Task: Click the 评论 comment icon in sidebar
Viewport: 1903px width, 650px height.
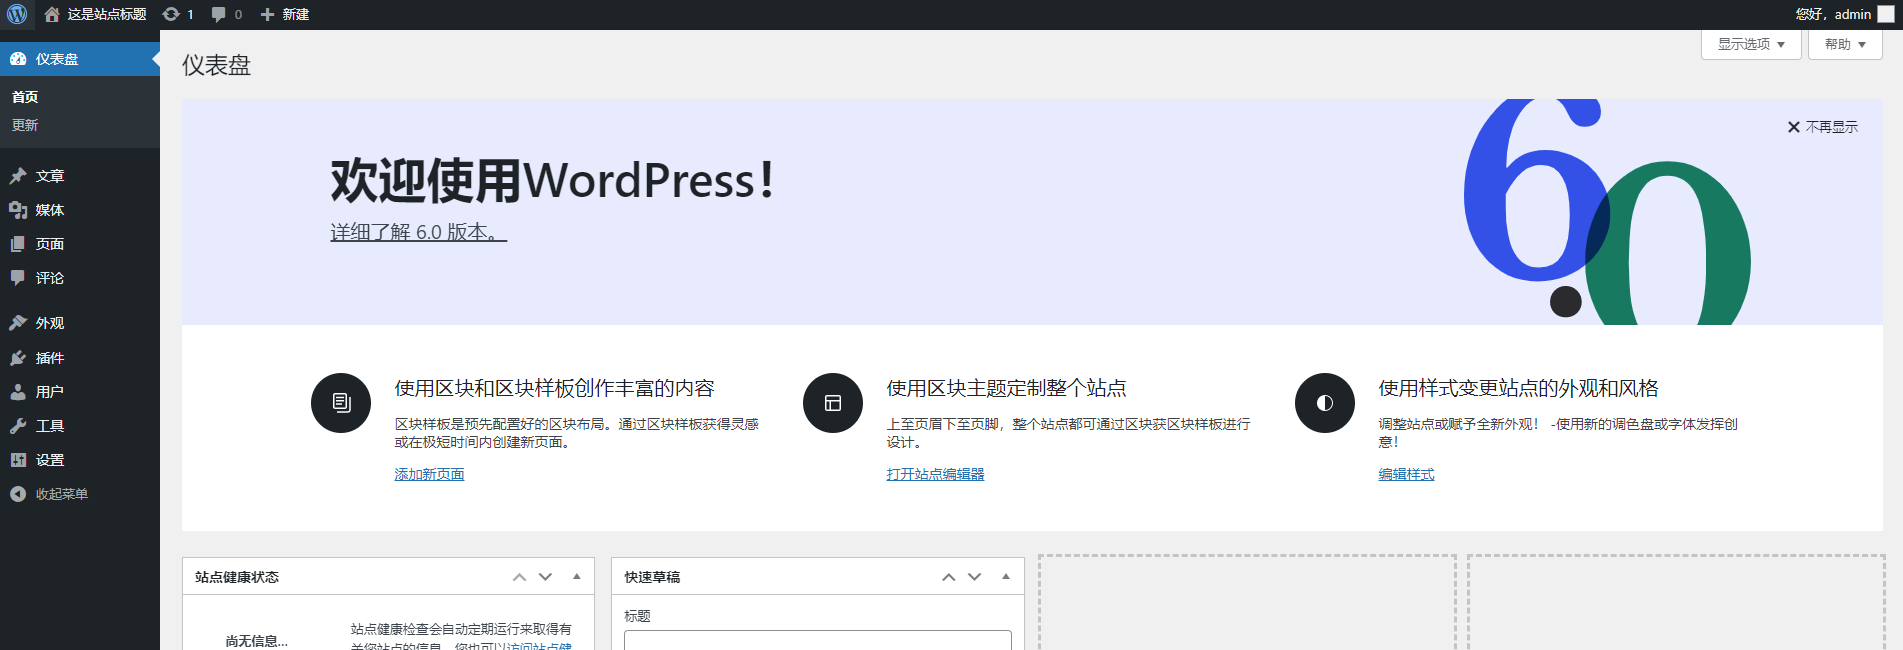Action: (x=18, y=278)
